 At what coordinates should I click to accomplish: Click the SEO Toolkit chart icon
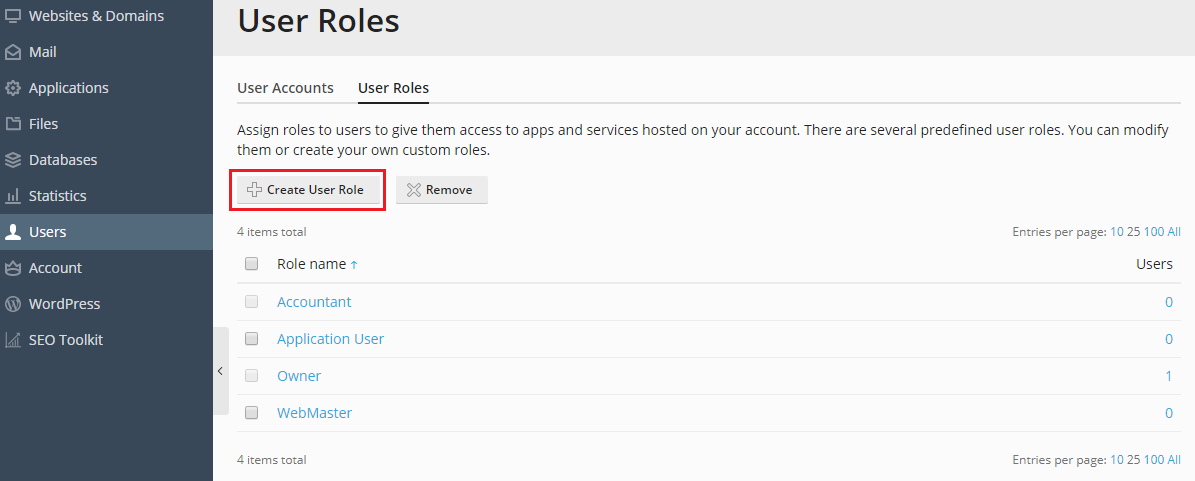pos(13,340)
